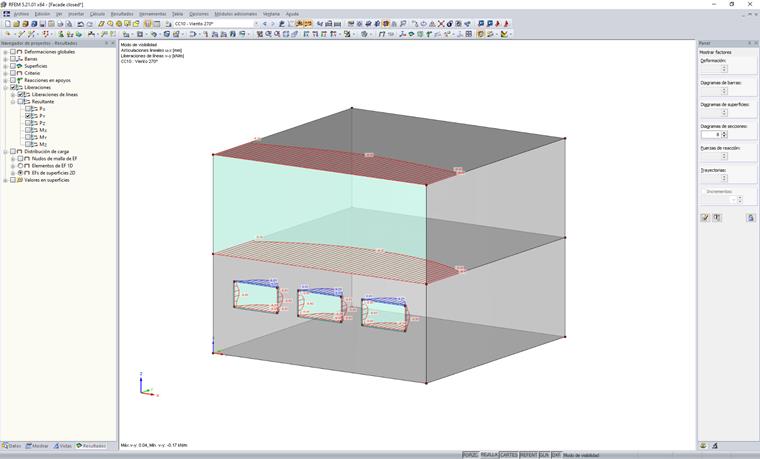Collapse Distribución de carga tree node
This screenshot has height=459, width=760.
click(6, 152)
